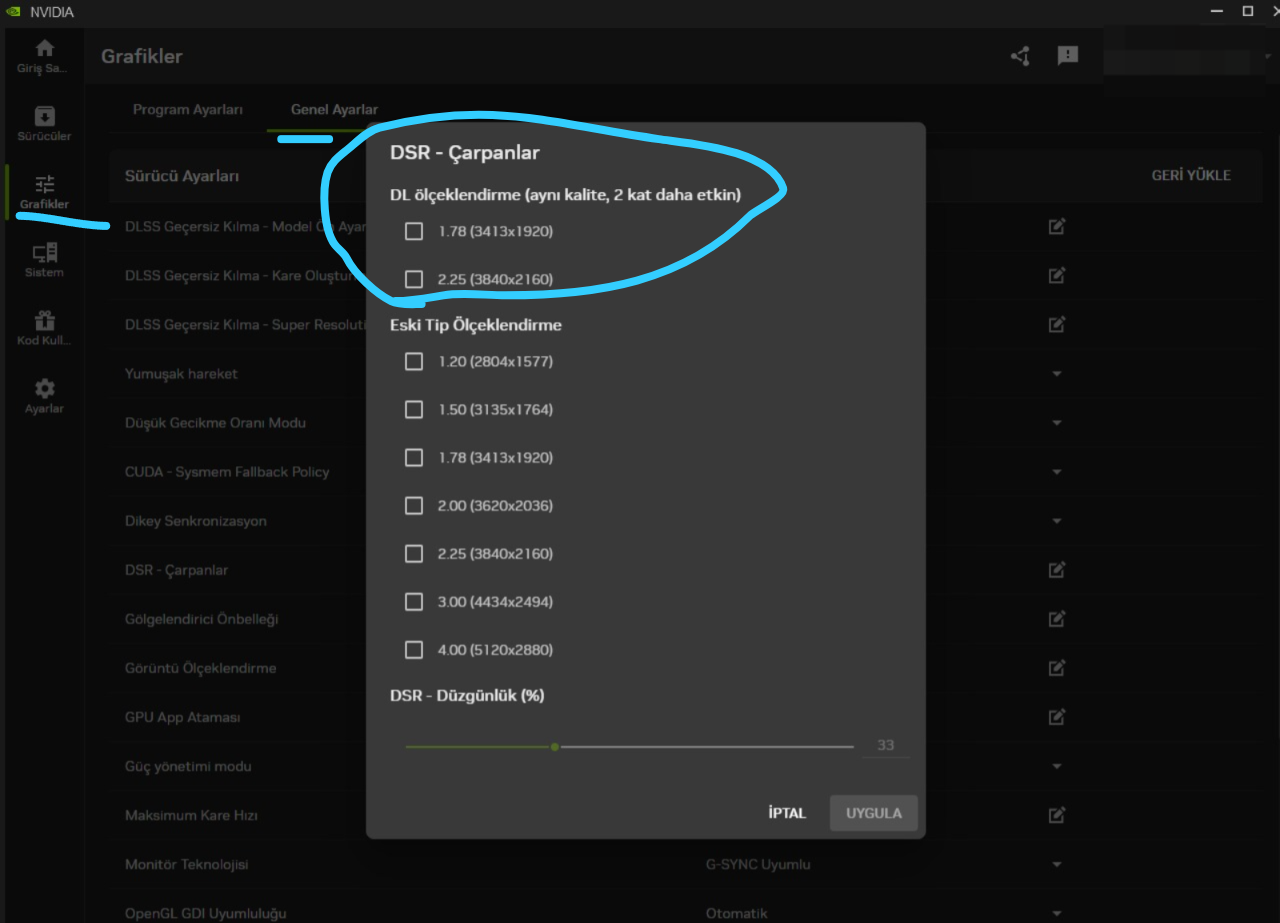Minimize the NVIDIA window
This screenshot has height=923, width=1280.
[x=1218, y=11]
